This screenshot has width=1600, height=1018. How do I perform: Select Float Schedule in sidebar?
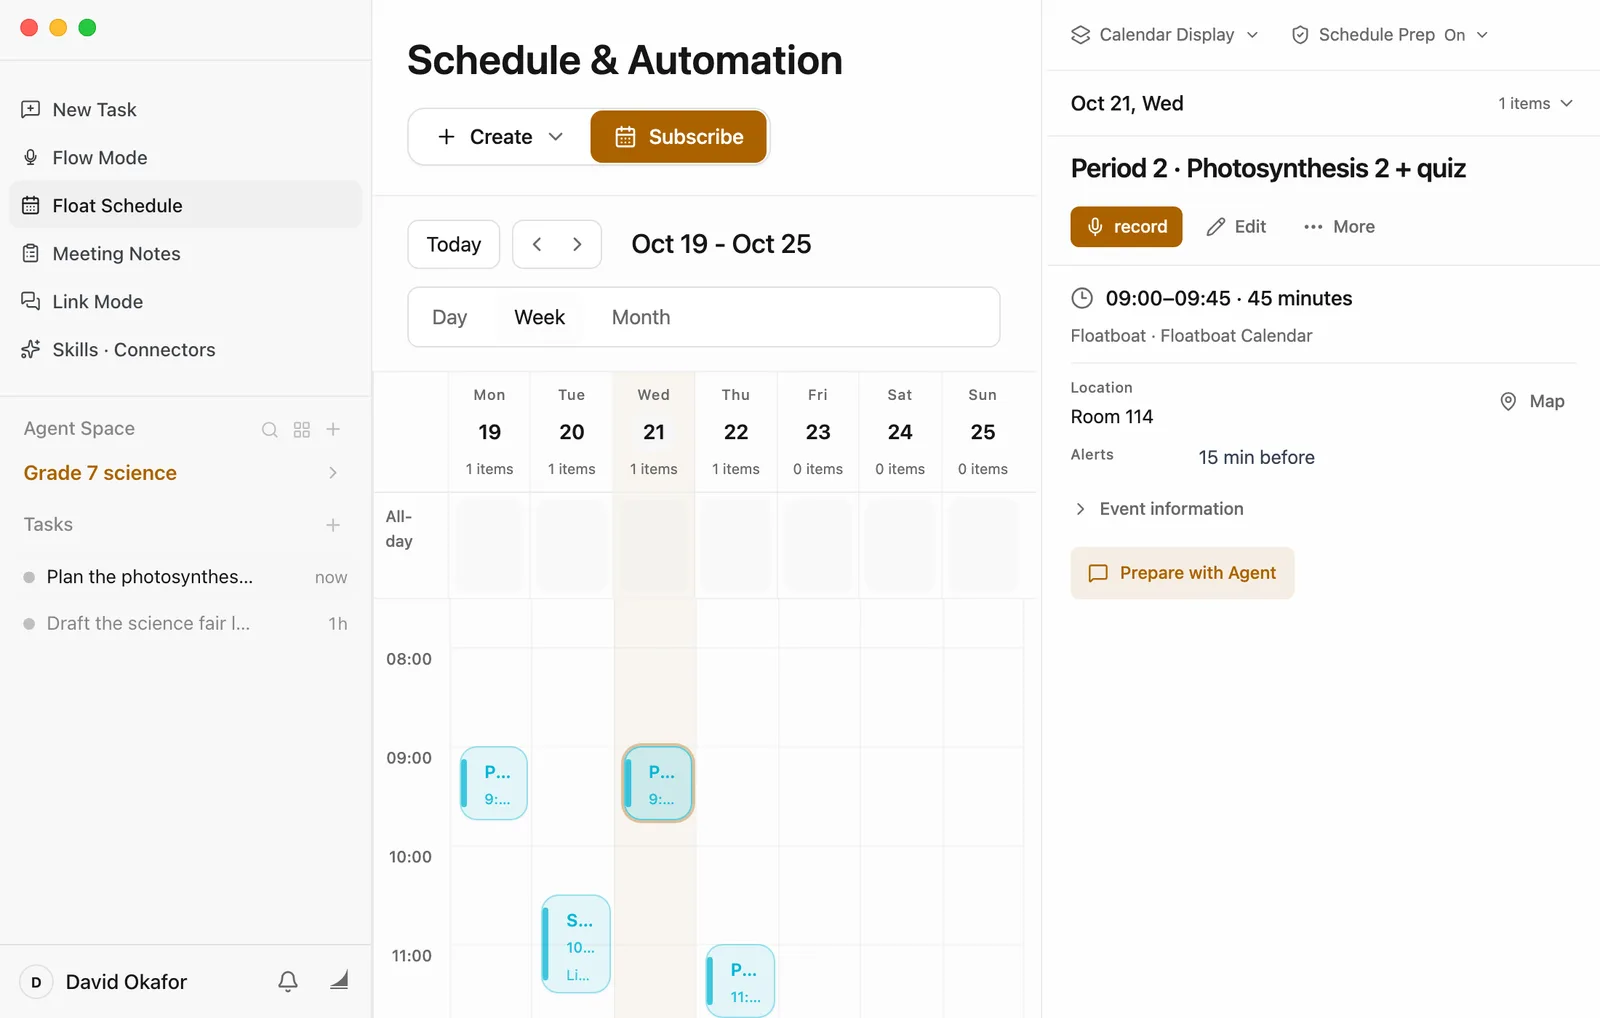tap(185, 206)
